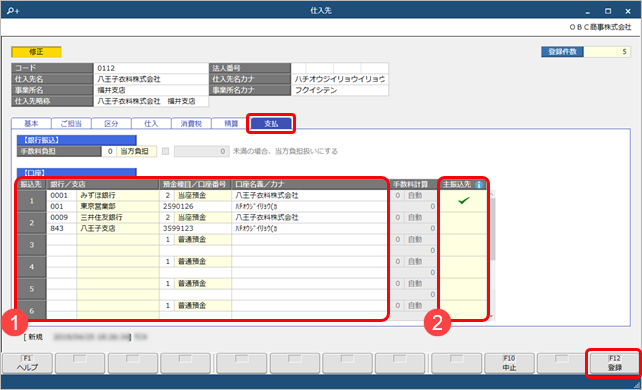The height and width of the screenshot is (390, 642).
Task: Click the 仕入先略称 field
Action: pyautogui.click(x=151, y=101)
